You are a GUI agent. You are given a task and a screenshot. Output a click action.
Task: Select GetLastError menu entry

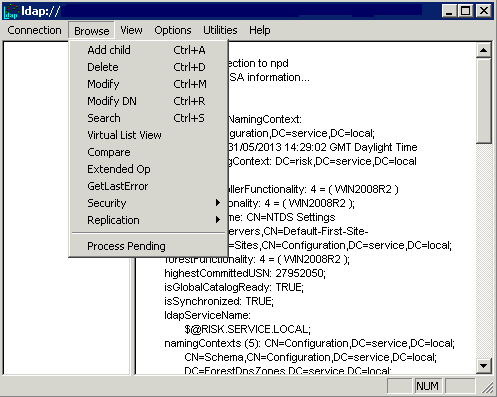point(148,186)
